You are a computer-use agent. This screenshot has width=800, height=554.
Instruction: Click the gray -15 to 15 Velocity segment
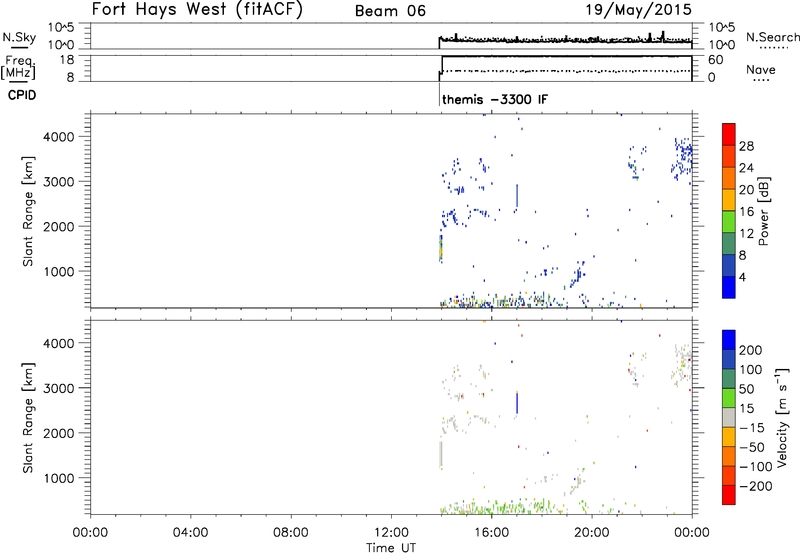tap(729, 417)
